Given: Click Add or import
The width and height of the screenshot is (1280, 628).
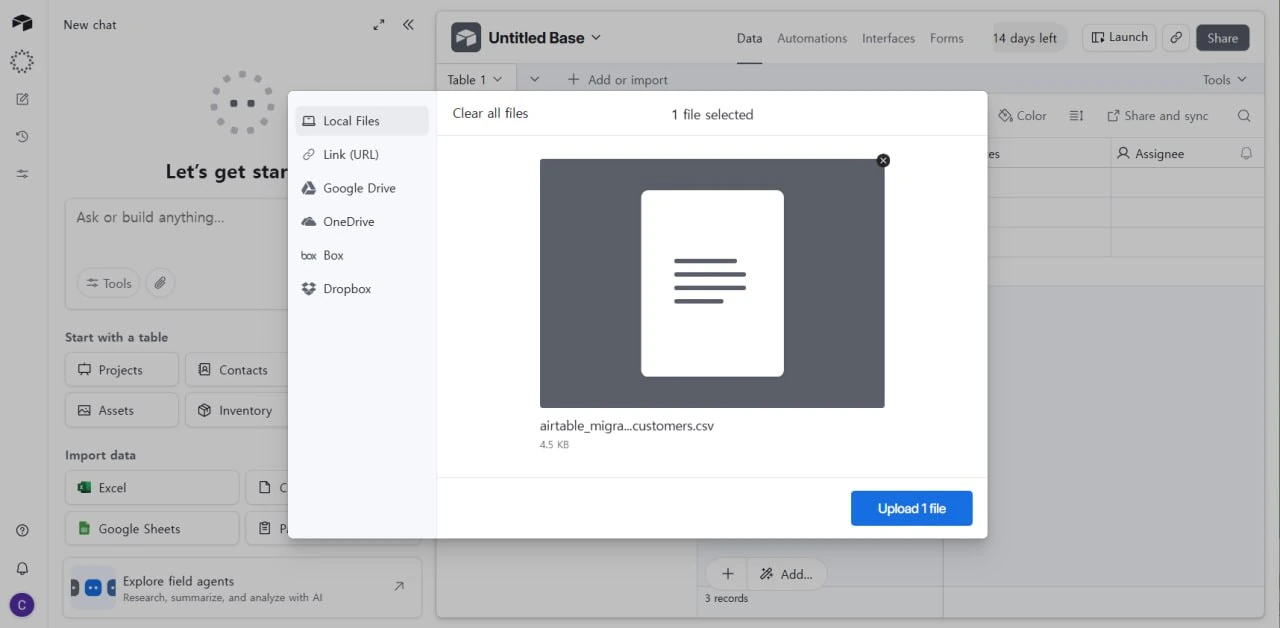Looking at the screenshot, I should [x=617, y=80].
